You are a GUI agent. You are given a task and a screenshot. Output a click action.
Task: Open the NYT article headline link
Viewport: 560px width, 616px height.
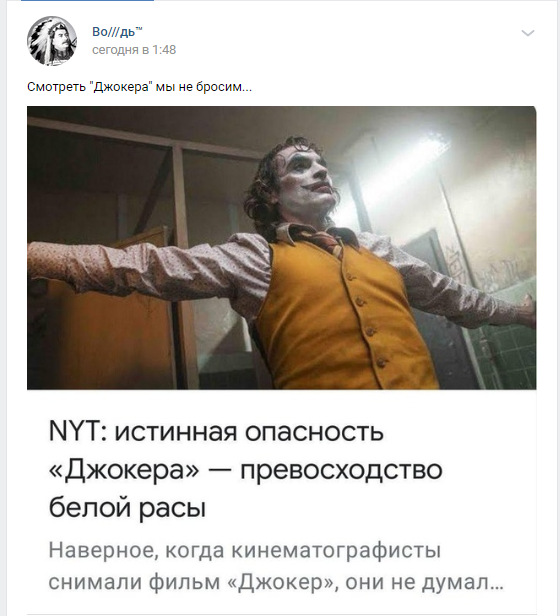point(246,470)
